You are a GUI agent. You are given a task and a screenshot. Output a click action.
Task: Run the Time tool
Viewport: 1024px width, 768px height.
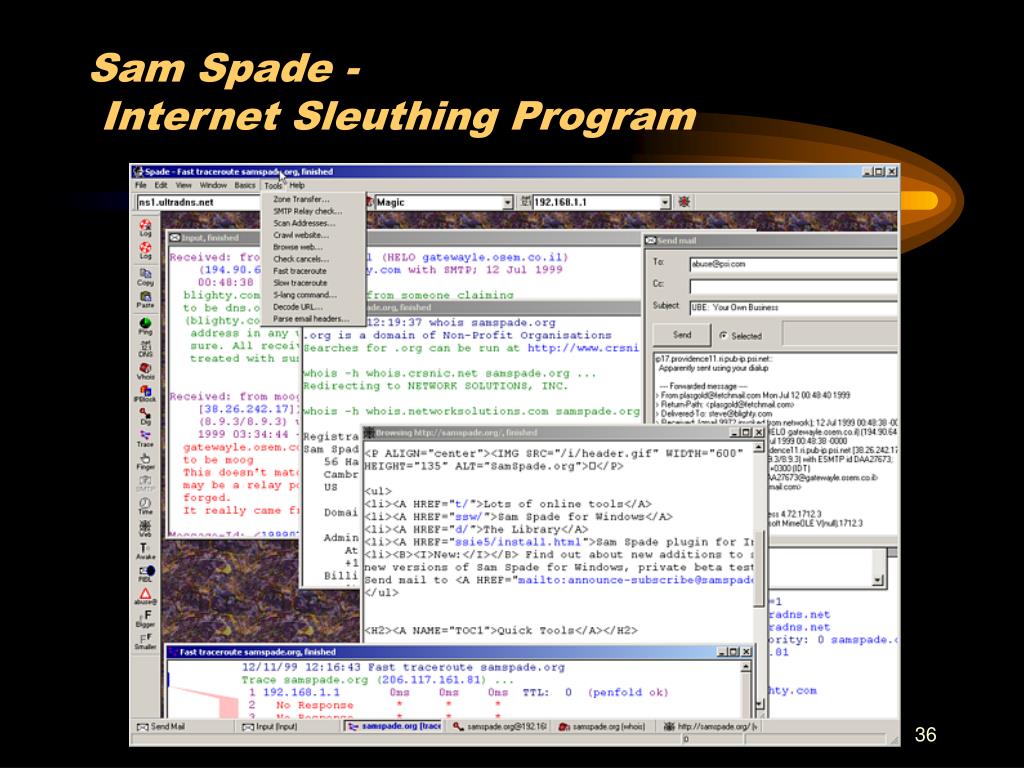(x=145, y=505)
